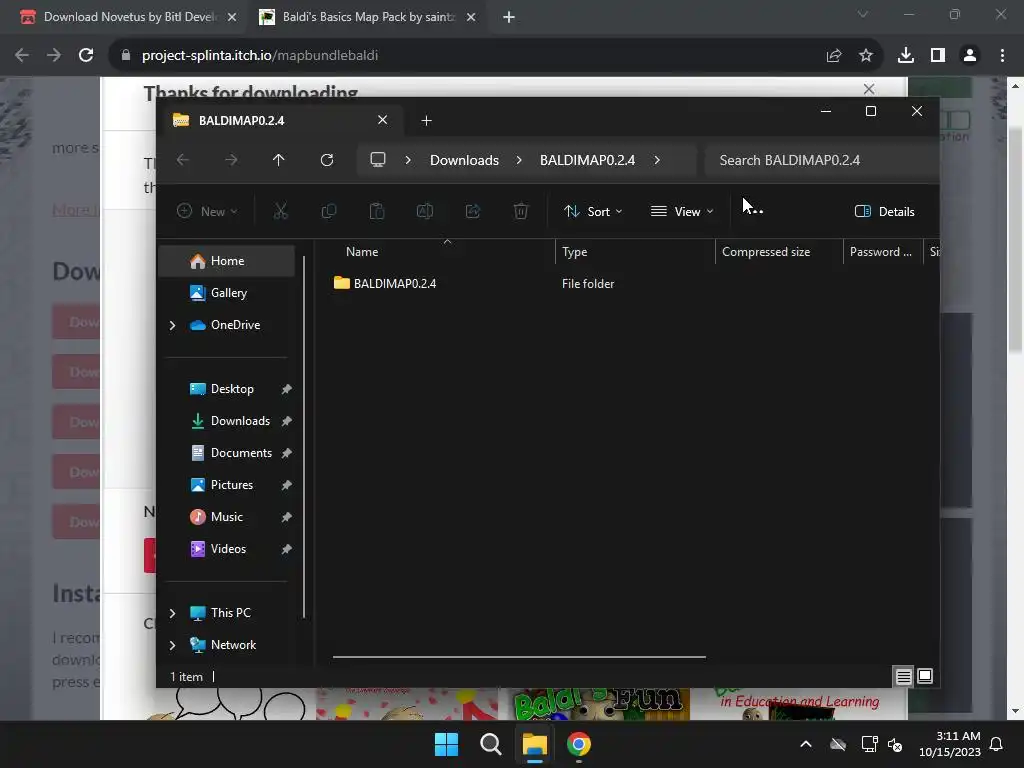Click the Google Chrome taskbar icon
Viewport: 1024px width, 768px height.
pos(579,744)
